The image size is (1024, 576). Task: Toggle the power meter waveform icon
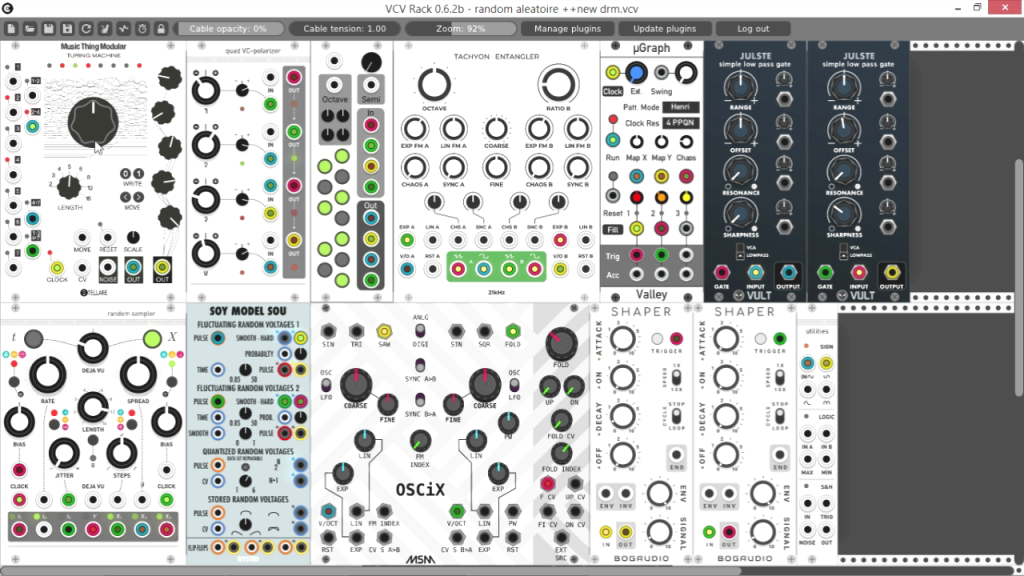click(123, 29)
